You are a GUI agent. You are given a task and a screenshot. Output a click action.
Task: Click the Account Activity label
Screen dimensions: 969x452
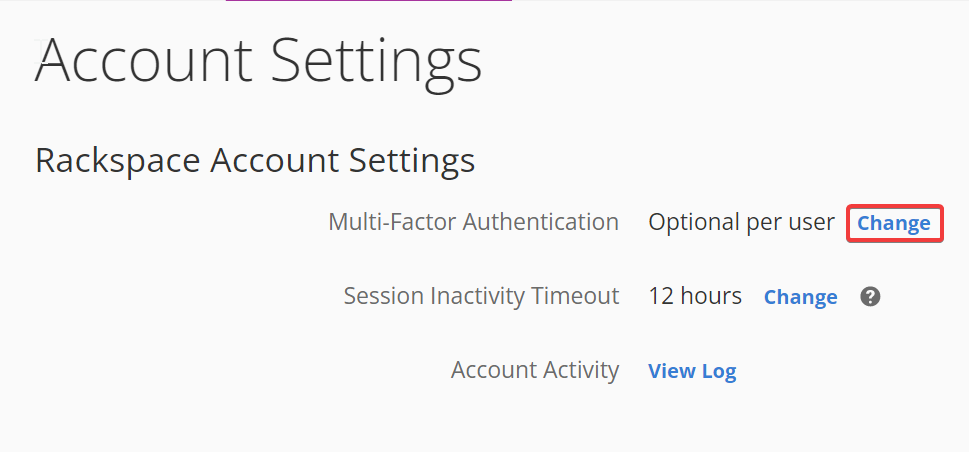tap(535, 370)
